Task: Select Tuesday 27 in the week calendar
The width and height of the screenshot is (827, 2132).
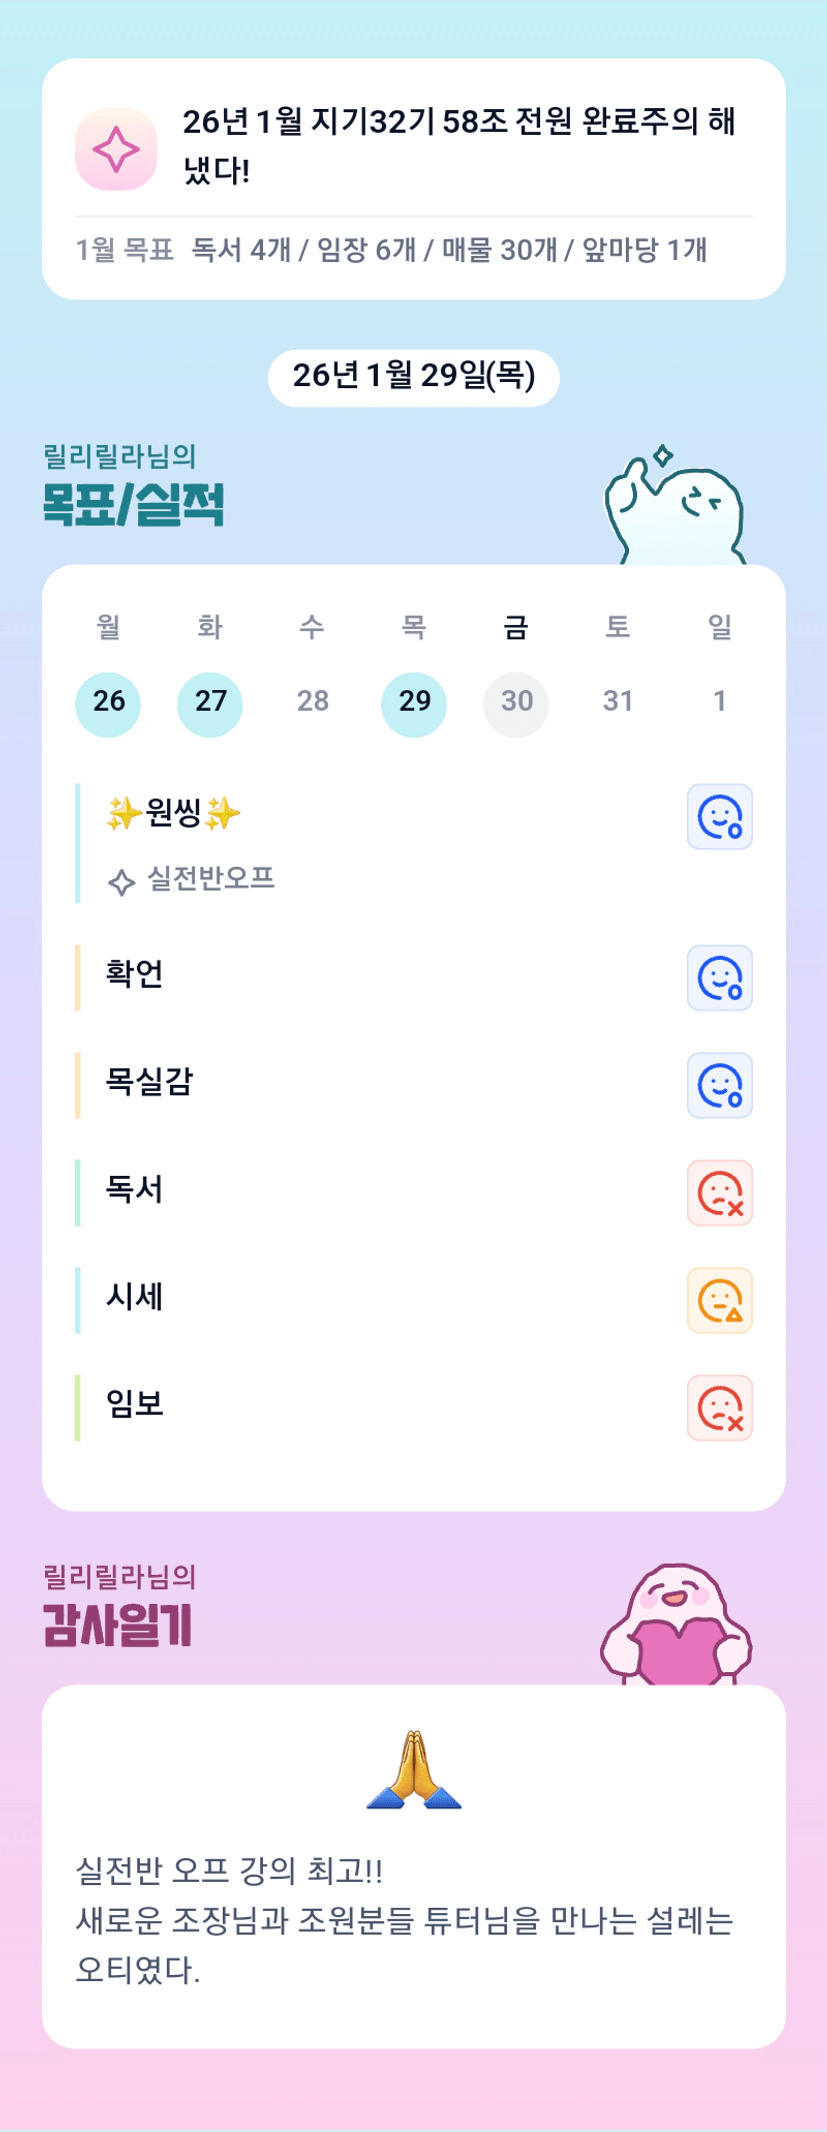Action: click(210, 702)
